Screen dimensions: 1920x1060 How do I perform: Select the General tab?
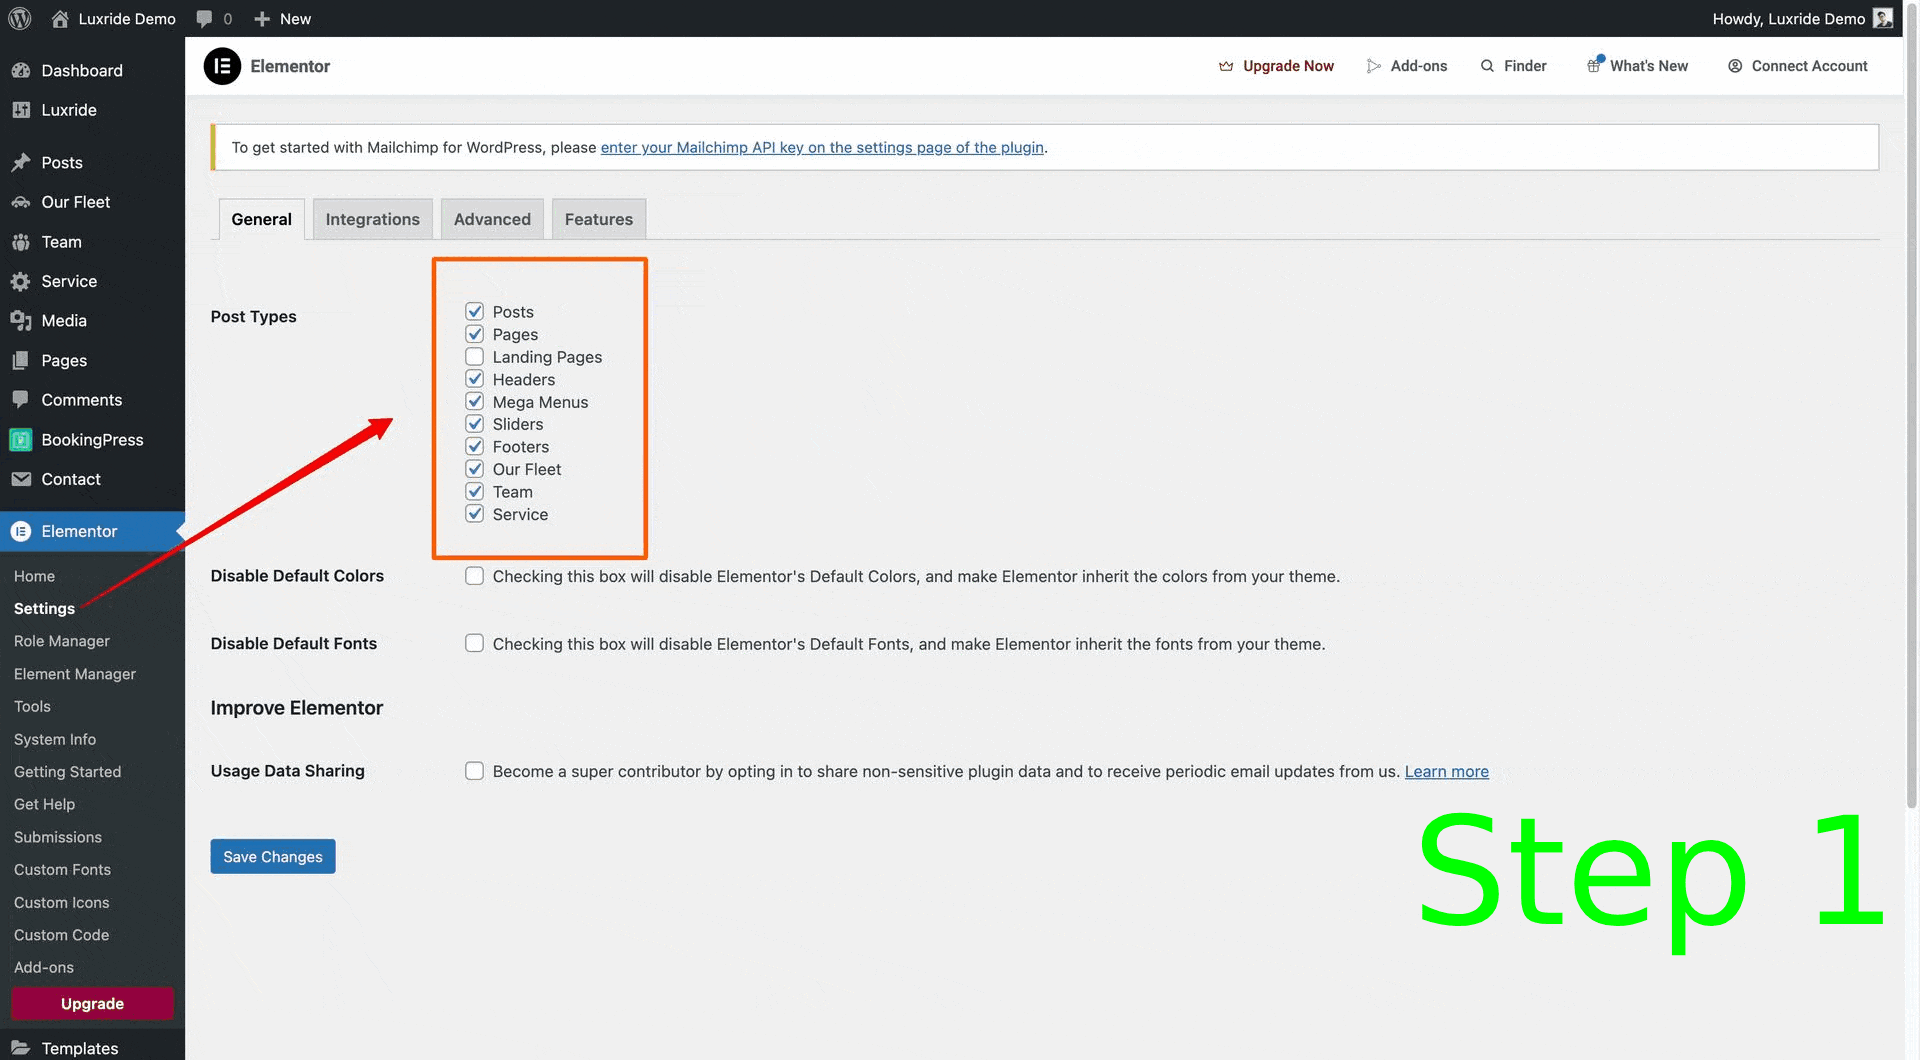[262, 219]
